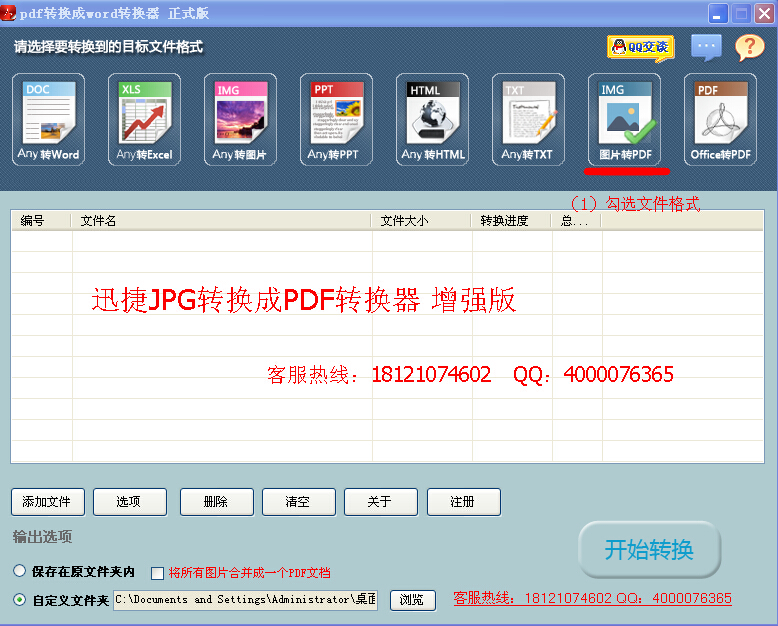The height and width of the screenshot is (626, 778).
Task: Select the 保存在原文件夹内 radio button
Action: coord(19,571)
